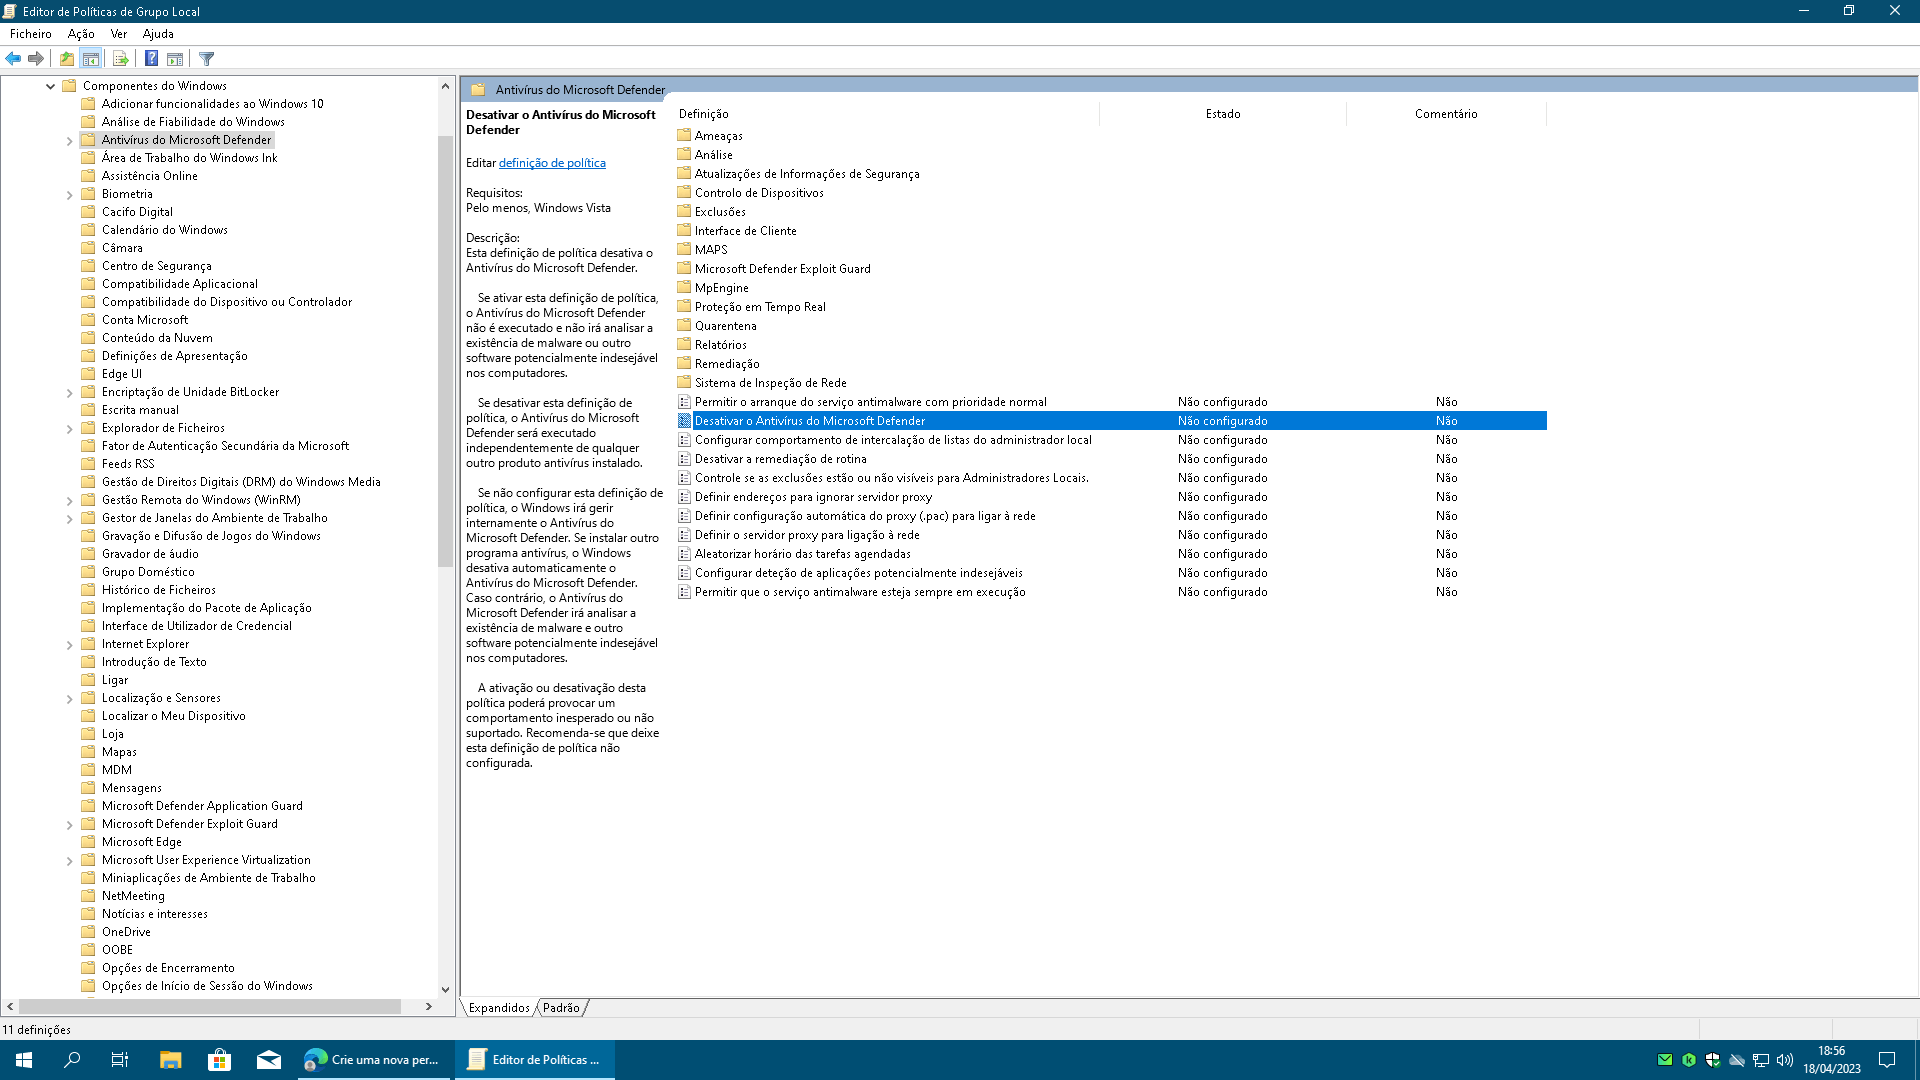The height and width of the screenshot is (1080, 1920).
Task: Expand Antivírus do Microsoft Defender tree node
Action: tap(69, 141)
